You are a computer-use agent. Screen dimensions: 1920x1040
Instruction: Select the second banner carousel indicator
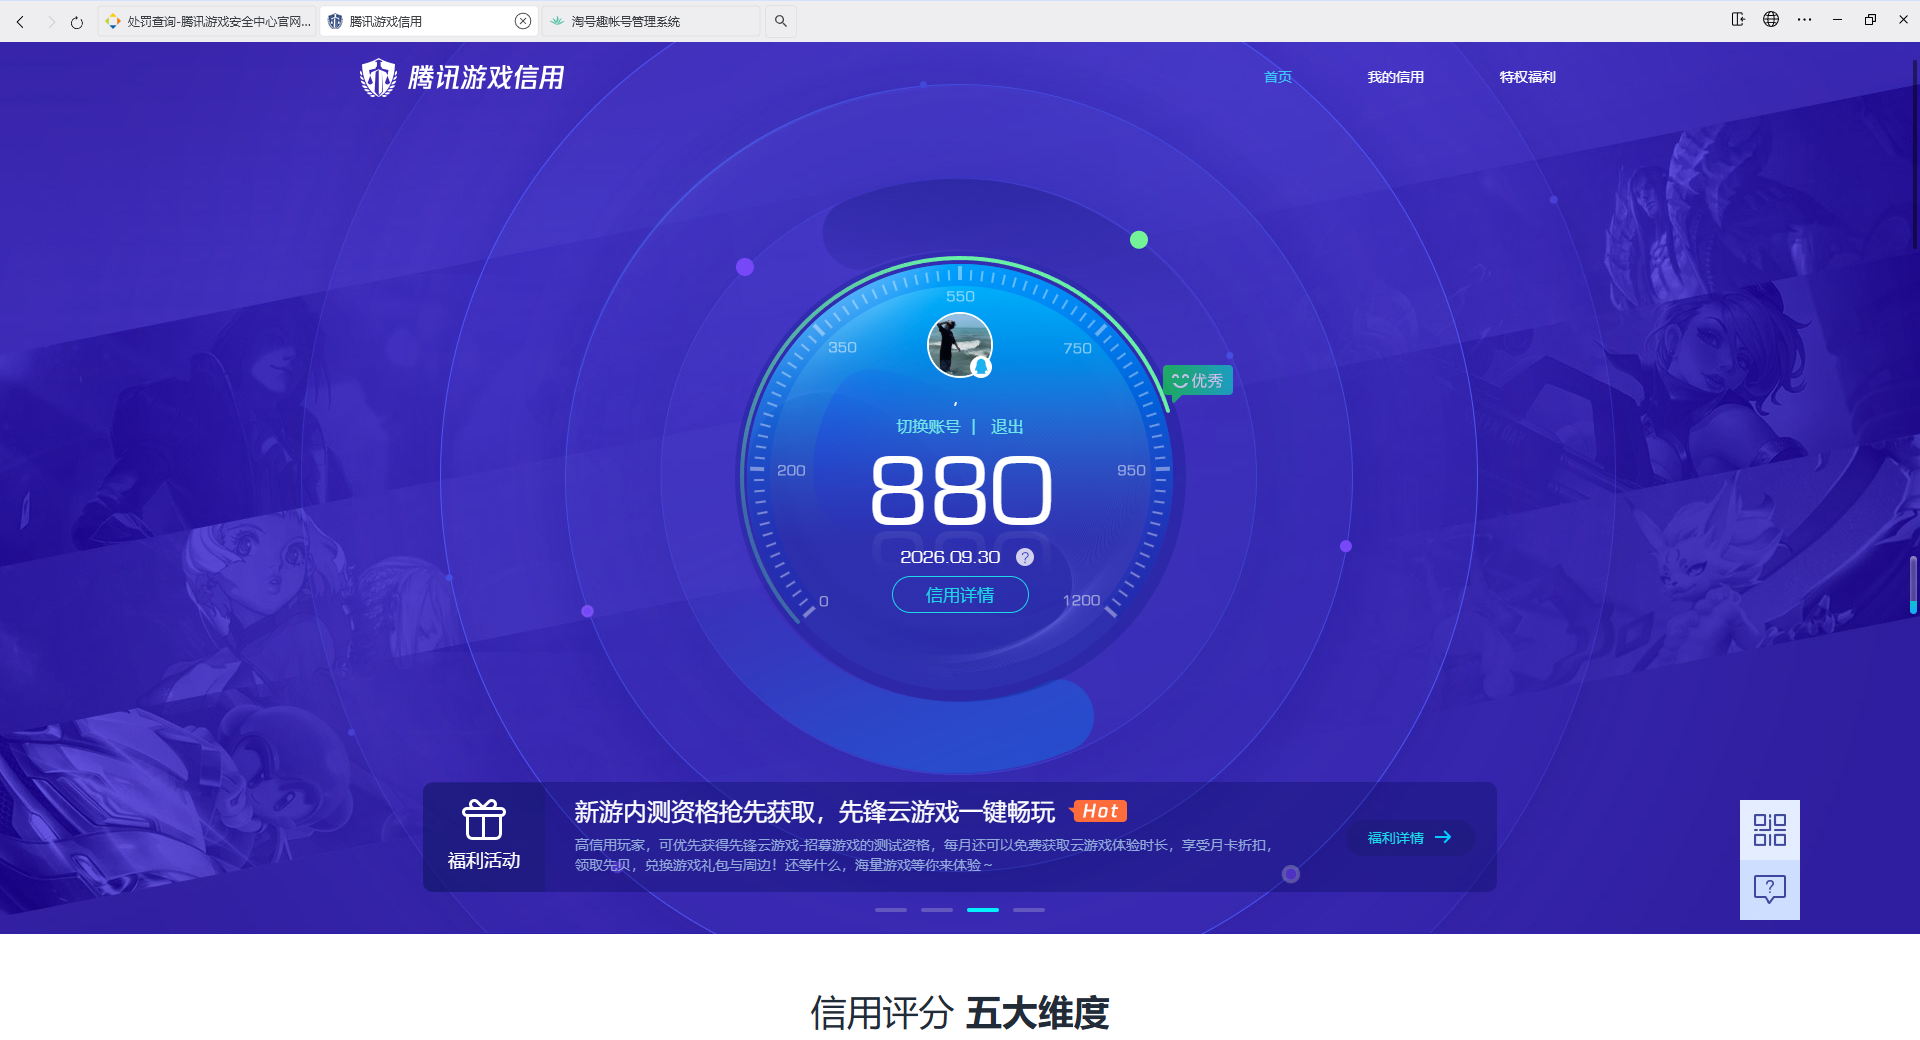(937, 910)
